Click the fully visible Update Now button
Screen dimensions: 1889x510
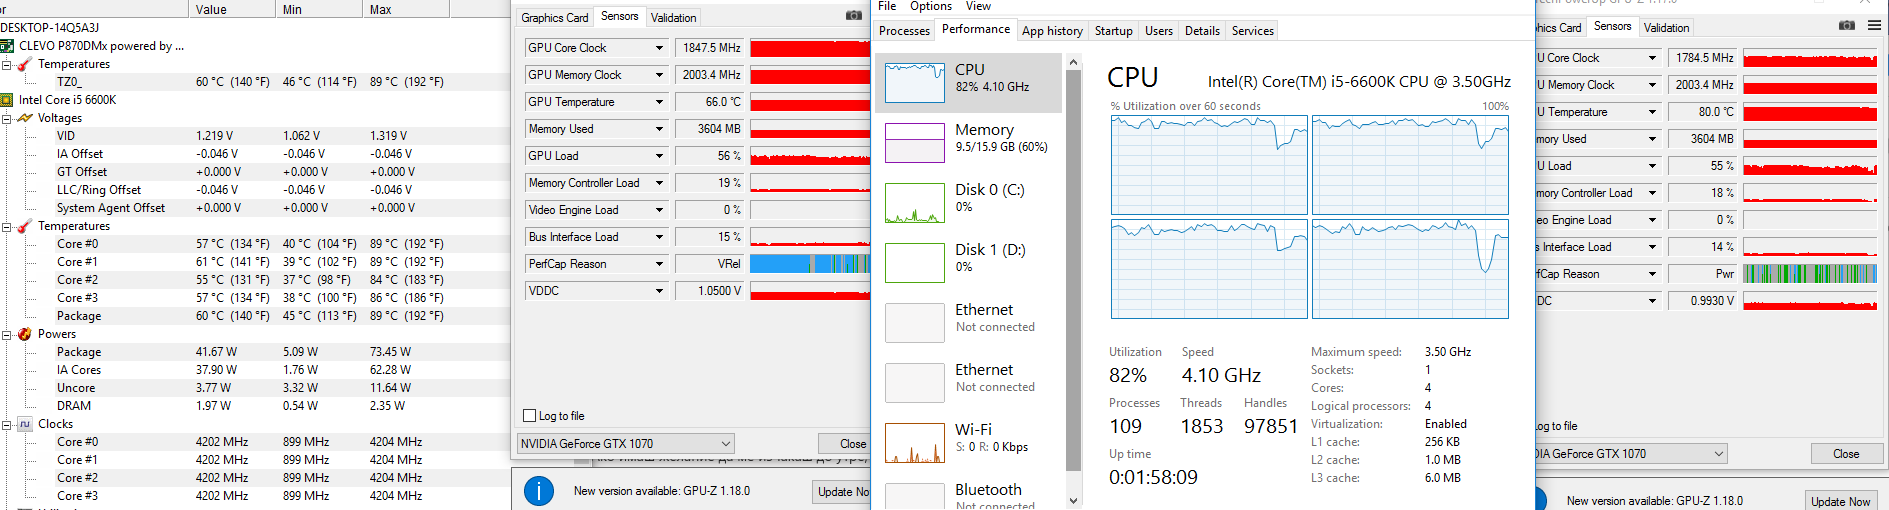[x=1840, y=501]
